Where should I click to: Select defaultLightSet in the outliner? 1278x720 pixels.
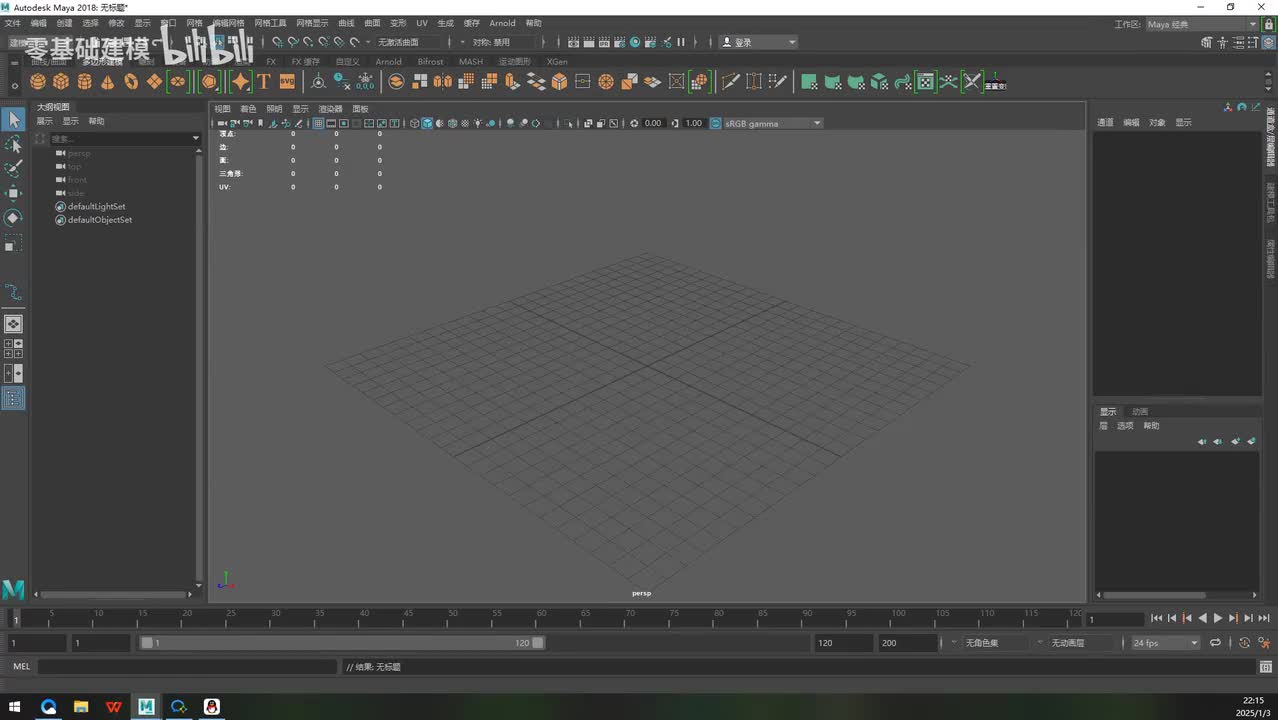pos(96,207)
